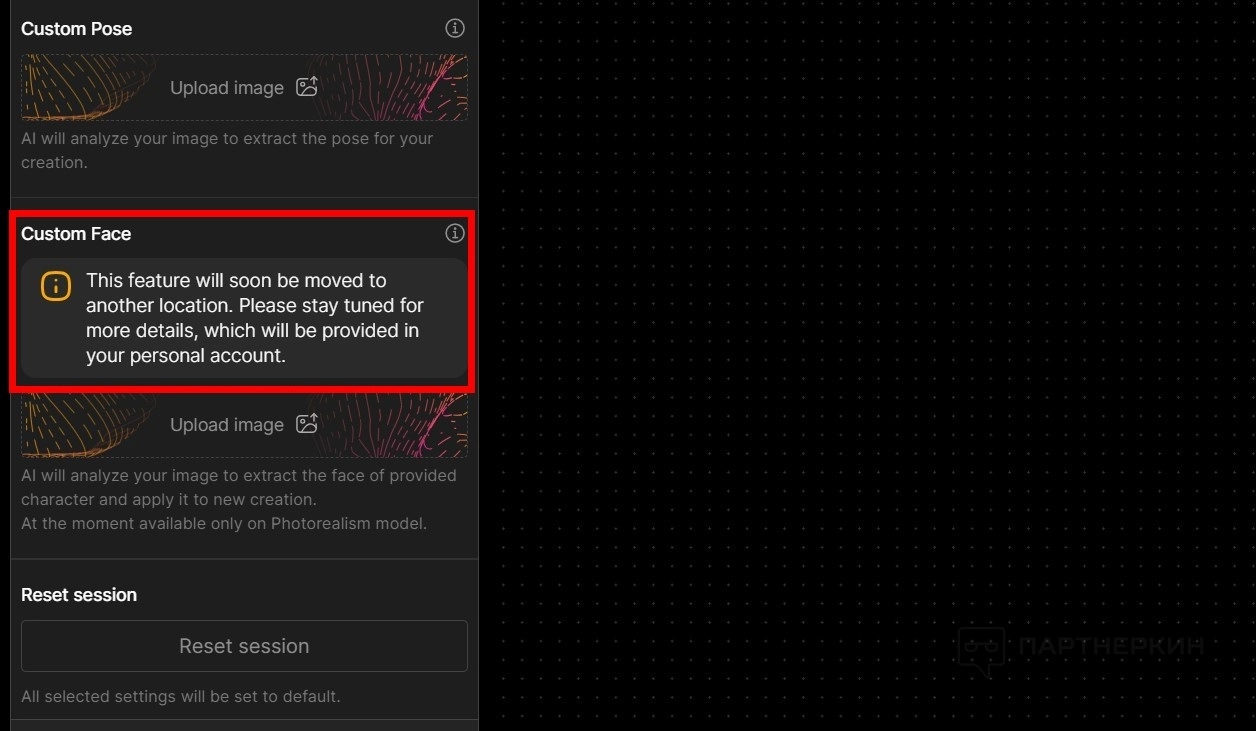
Task: Open the Custom Pose info icon
Action: point(455,28)
